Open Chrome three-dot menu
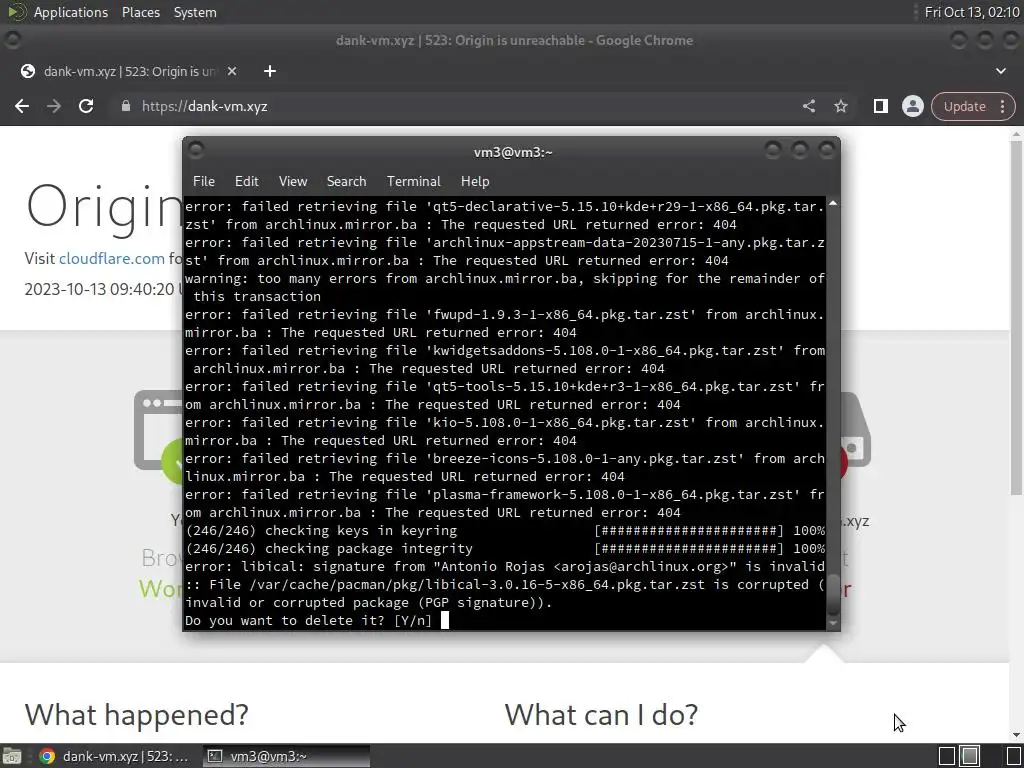1024x768 pixels. pos(1002,106)
